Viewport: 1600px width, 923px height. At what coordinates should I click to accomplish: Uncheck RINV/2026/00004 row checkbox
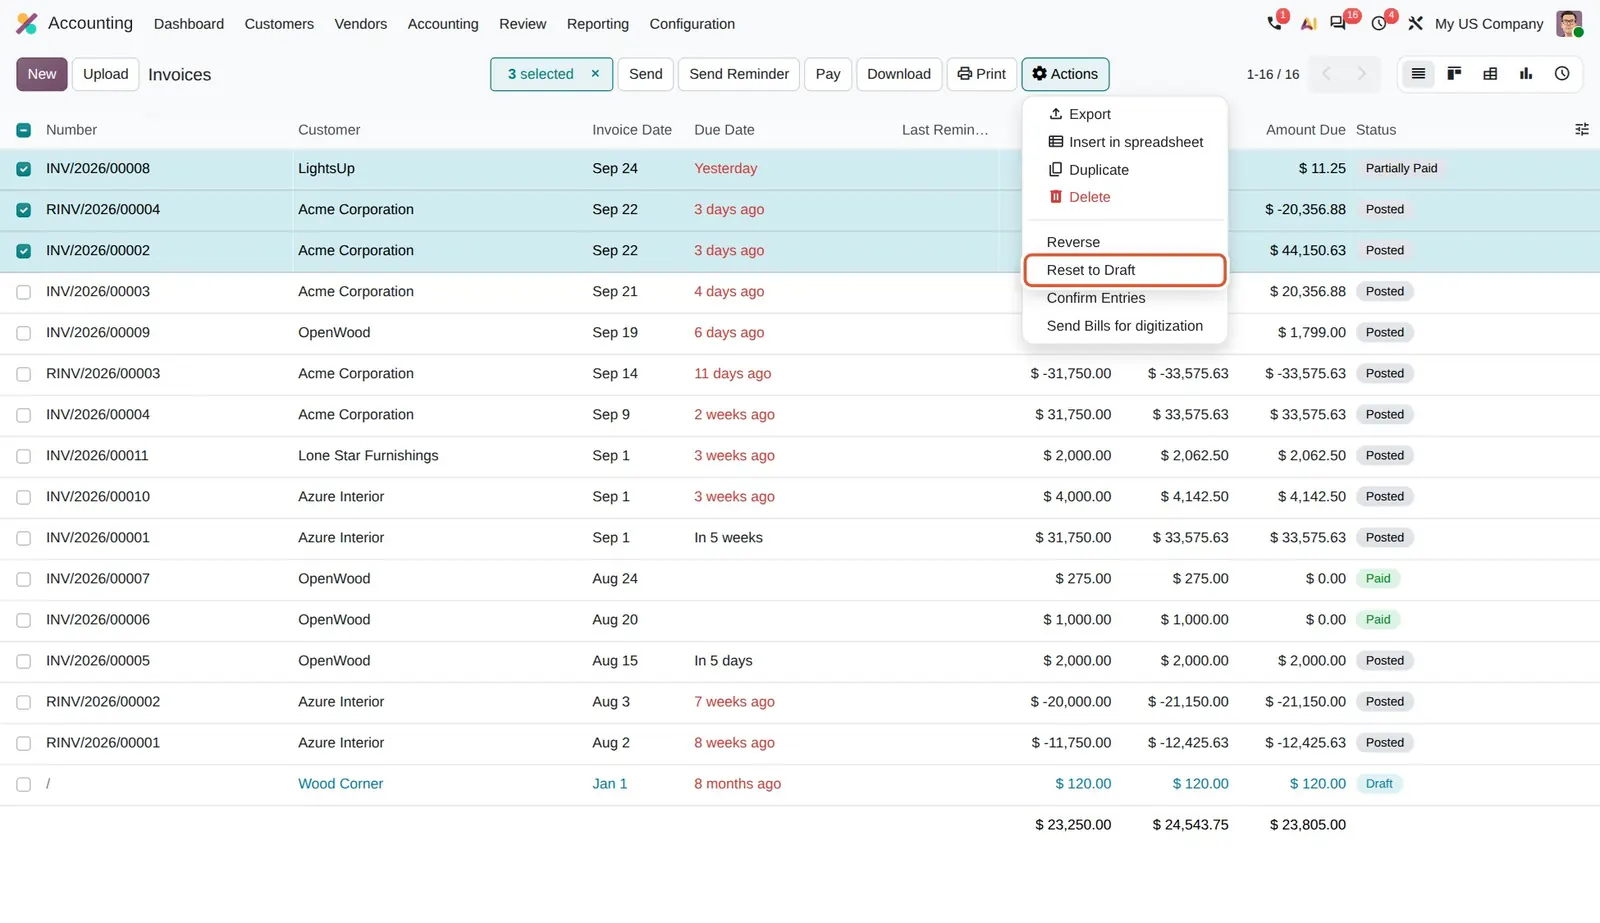coord(23,210)
